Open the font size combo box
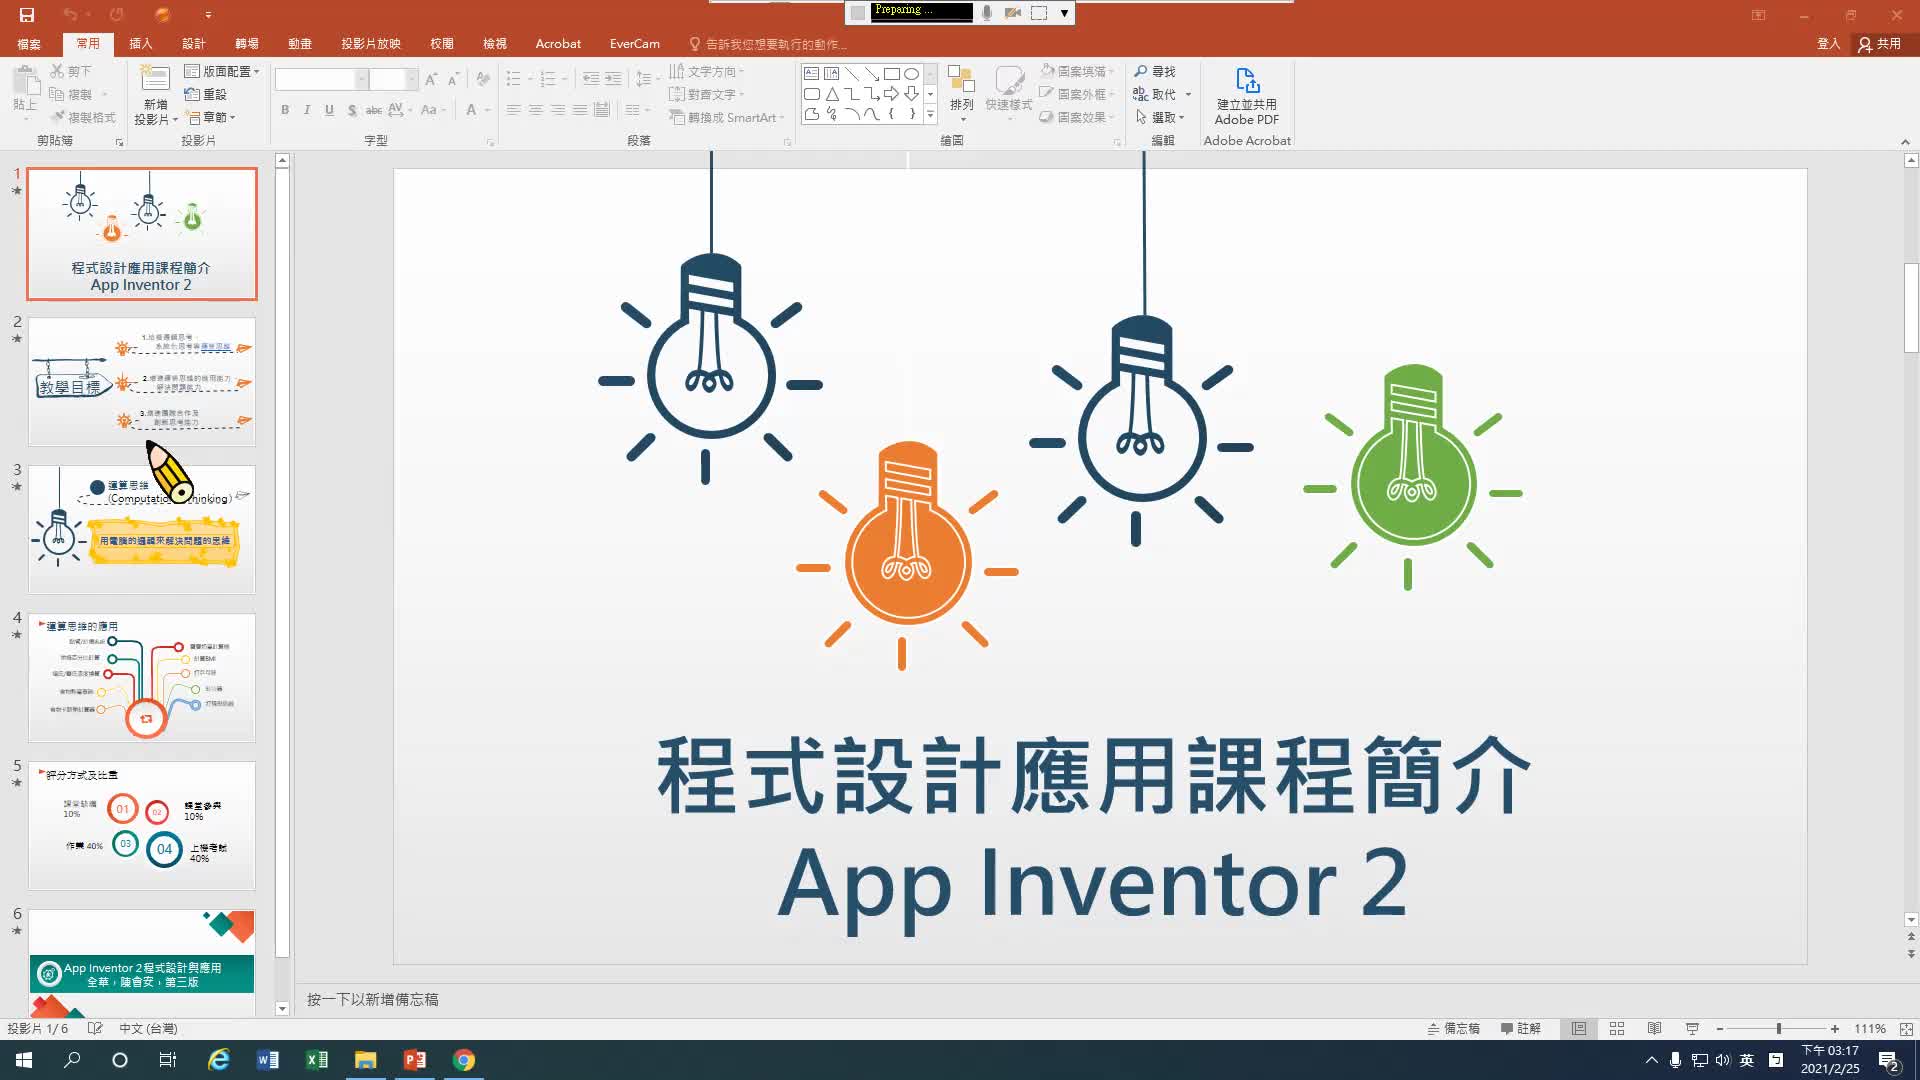 tap(393, 79)
